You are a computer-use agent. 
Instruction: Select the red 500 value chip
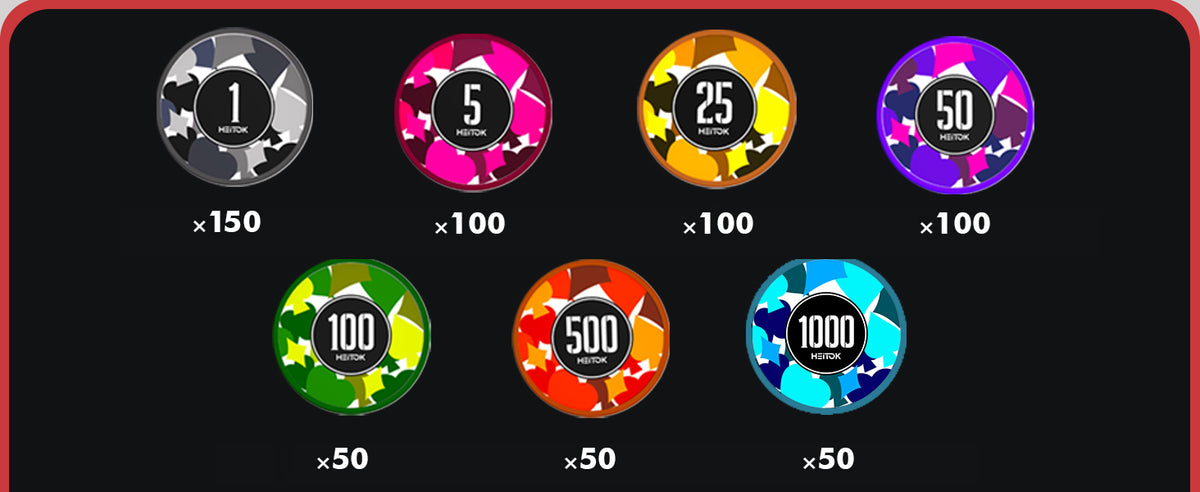tap(591, 338)
